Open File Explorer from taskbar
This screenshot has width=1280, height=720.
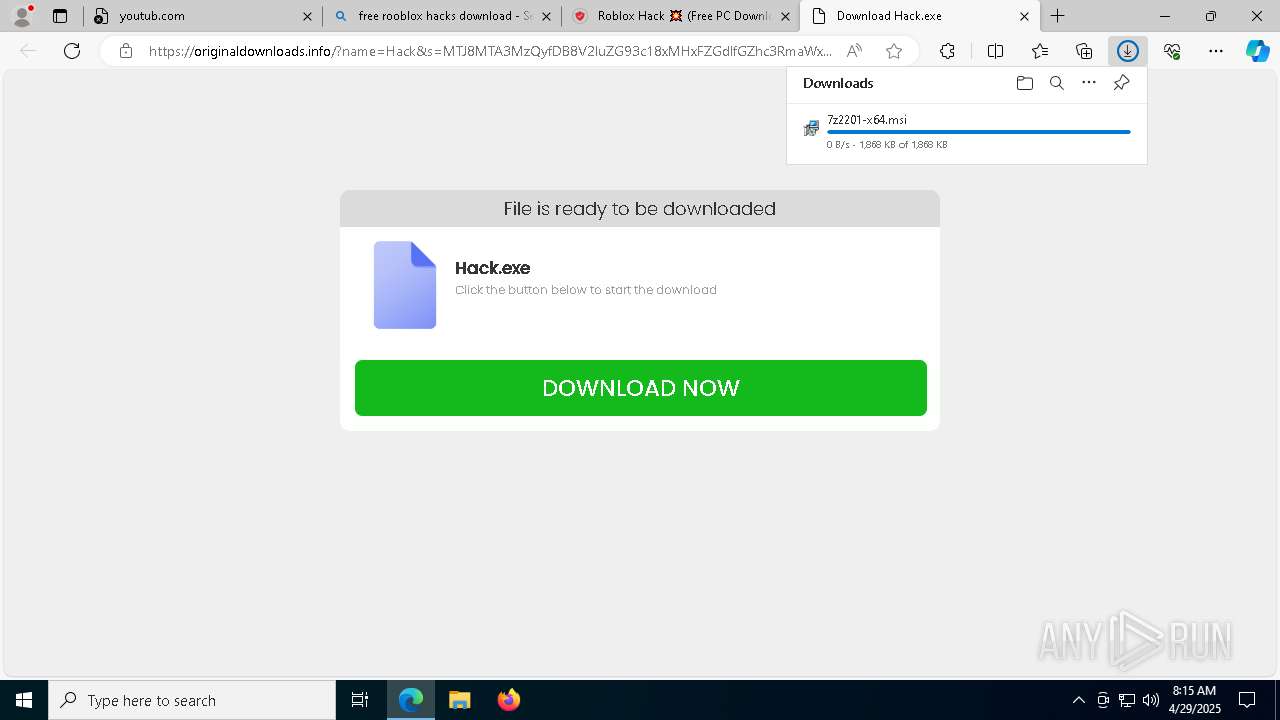[x=459, y=700]
